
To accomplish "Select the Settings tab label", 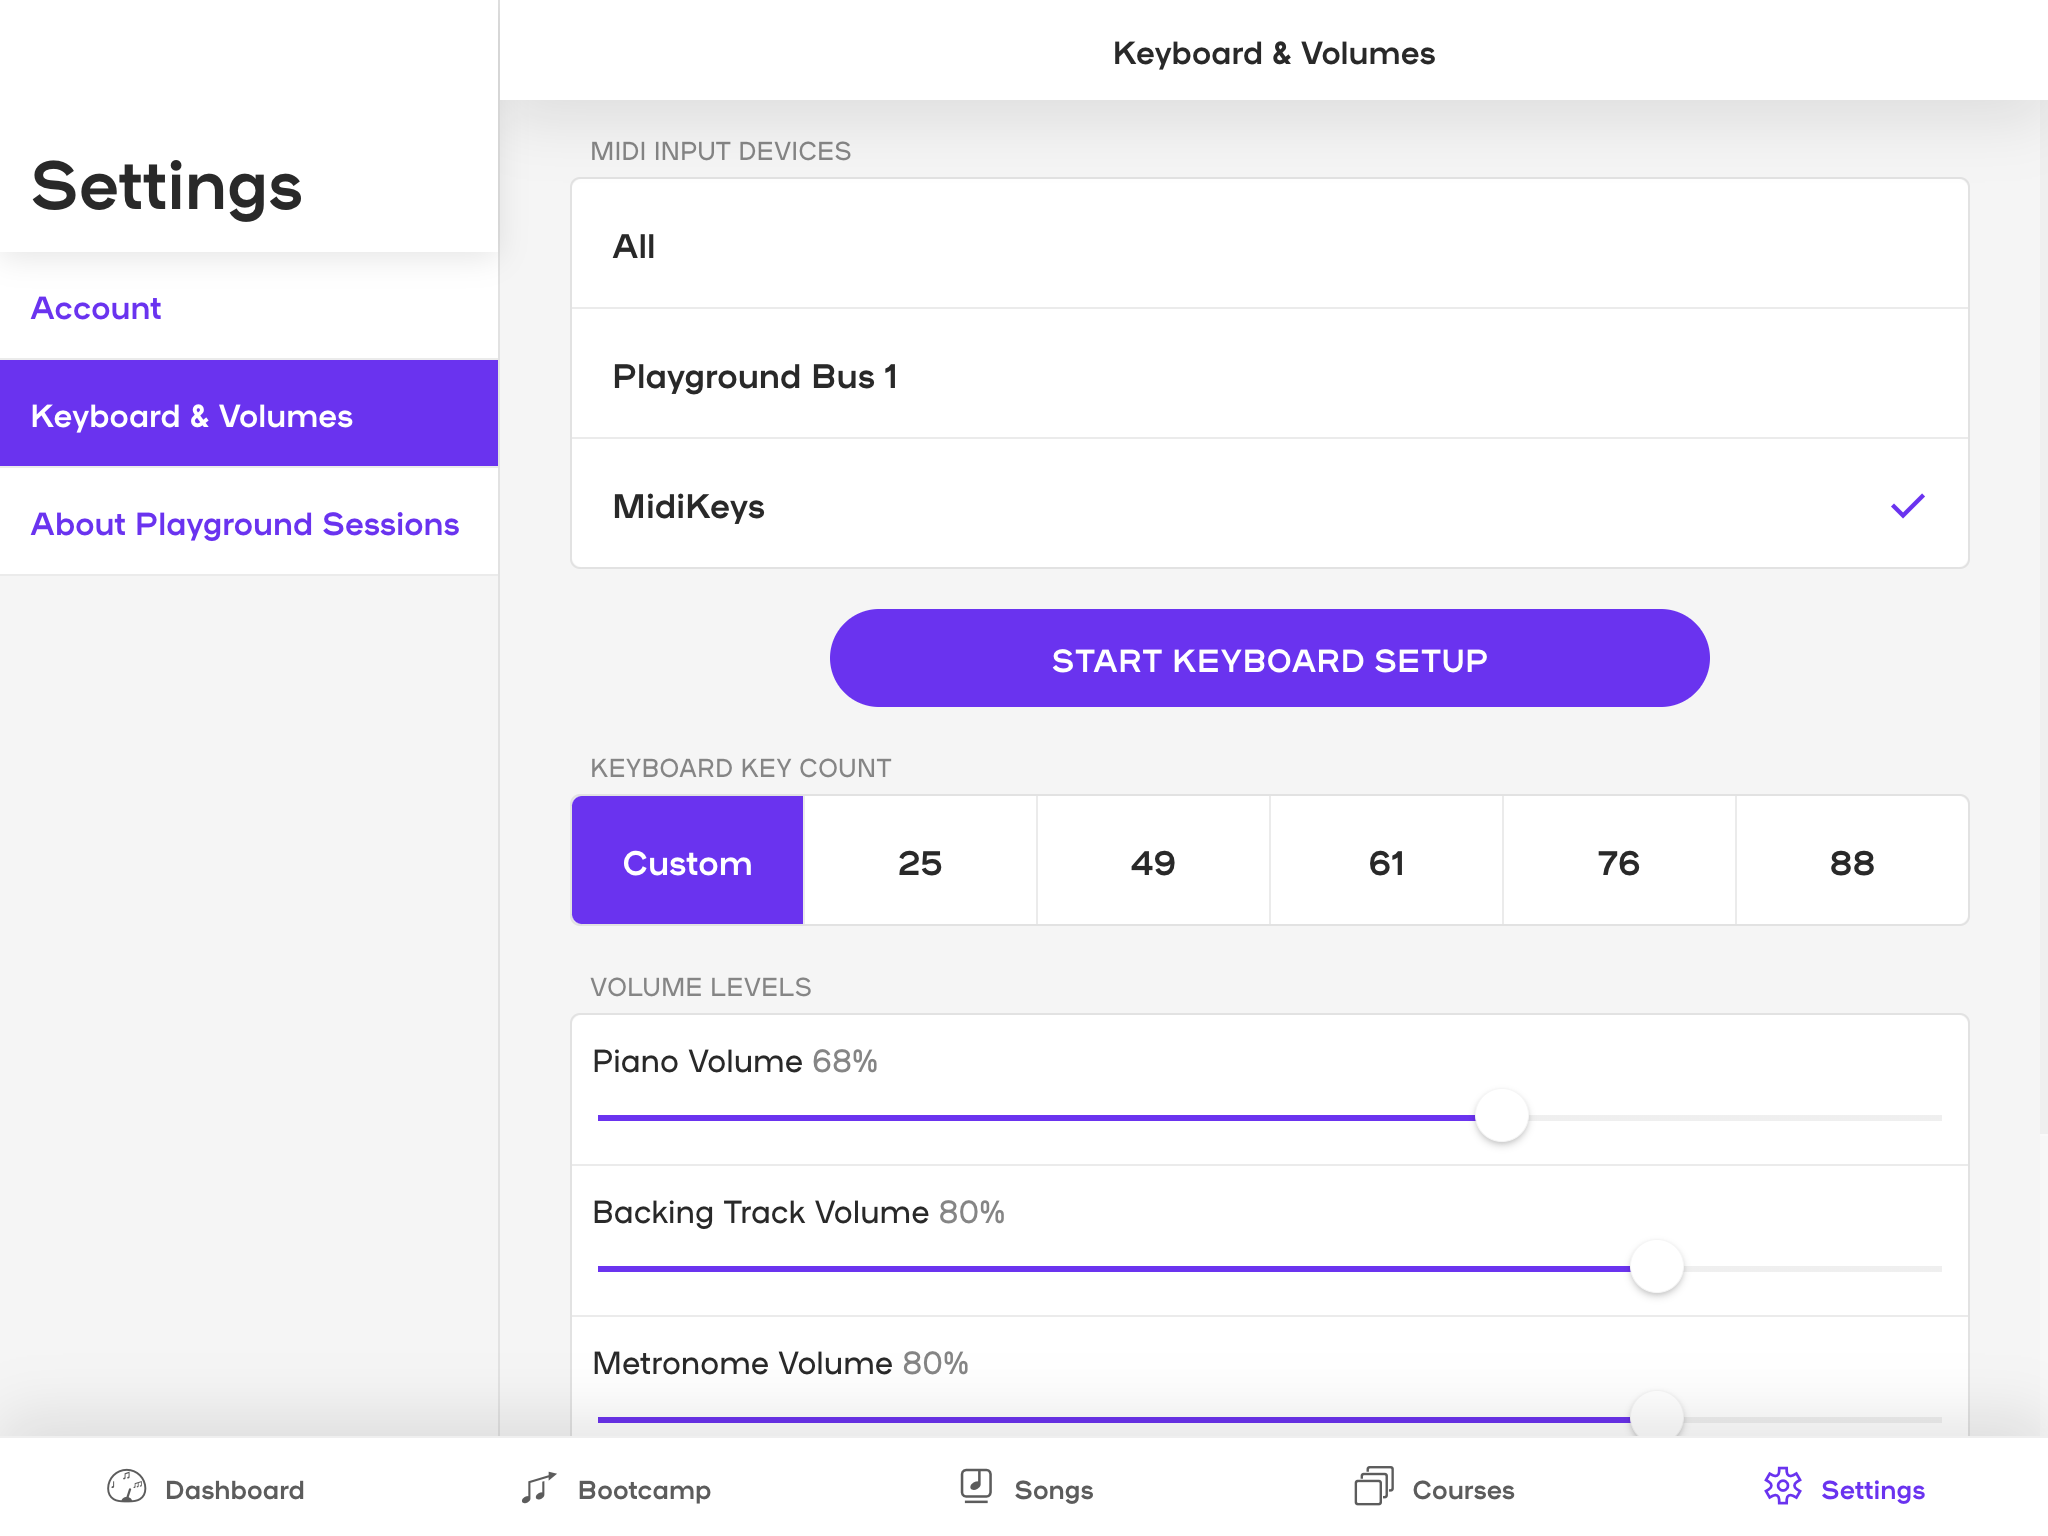I will pyautogui.click(x=1873, y=1490).
